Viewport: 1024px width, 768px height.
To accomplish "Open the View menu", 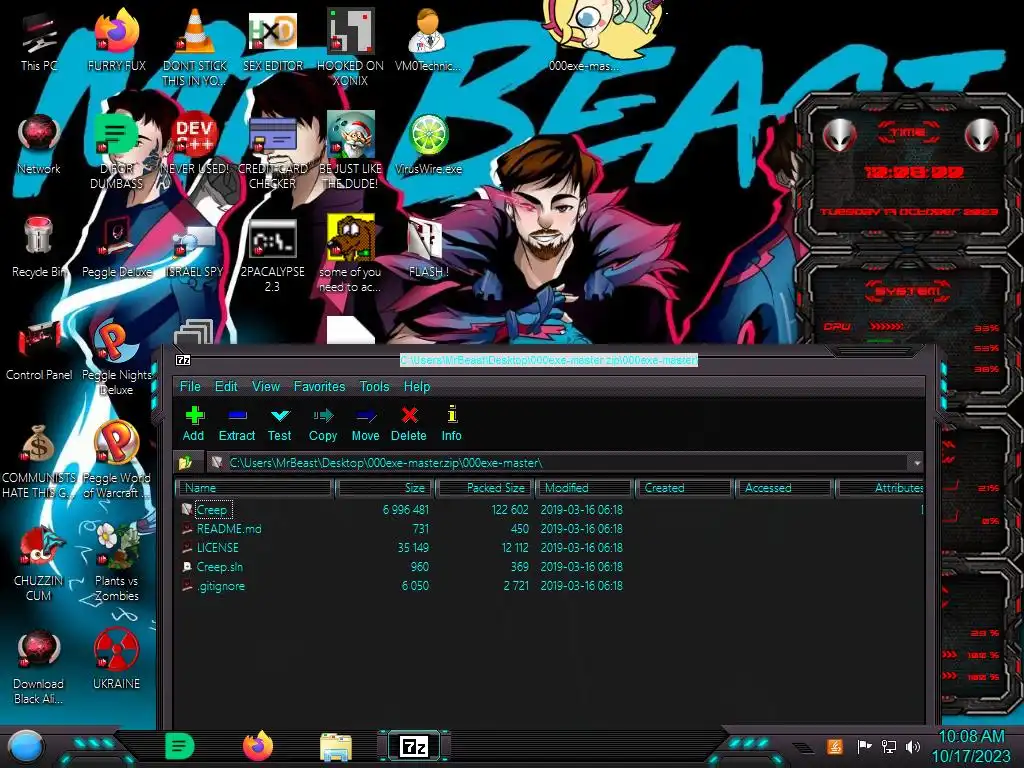I will tap(266, 386).
